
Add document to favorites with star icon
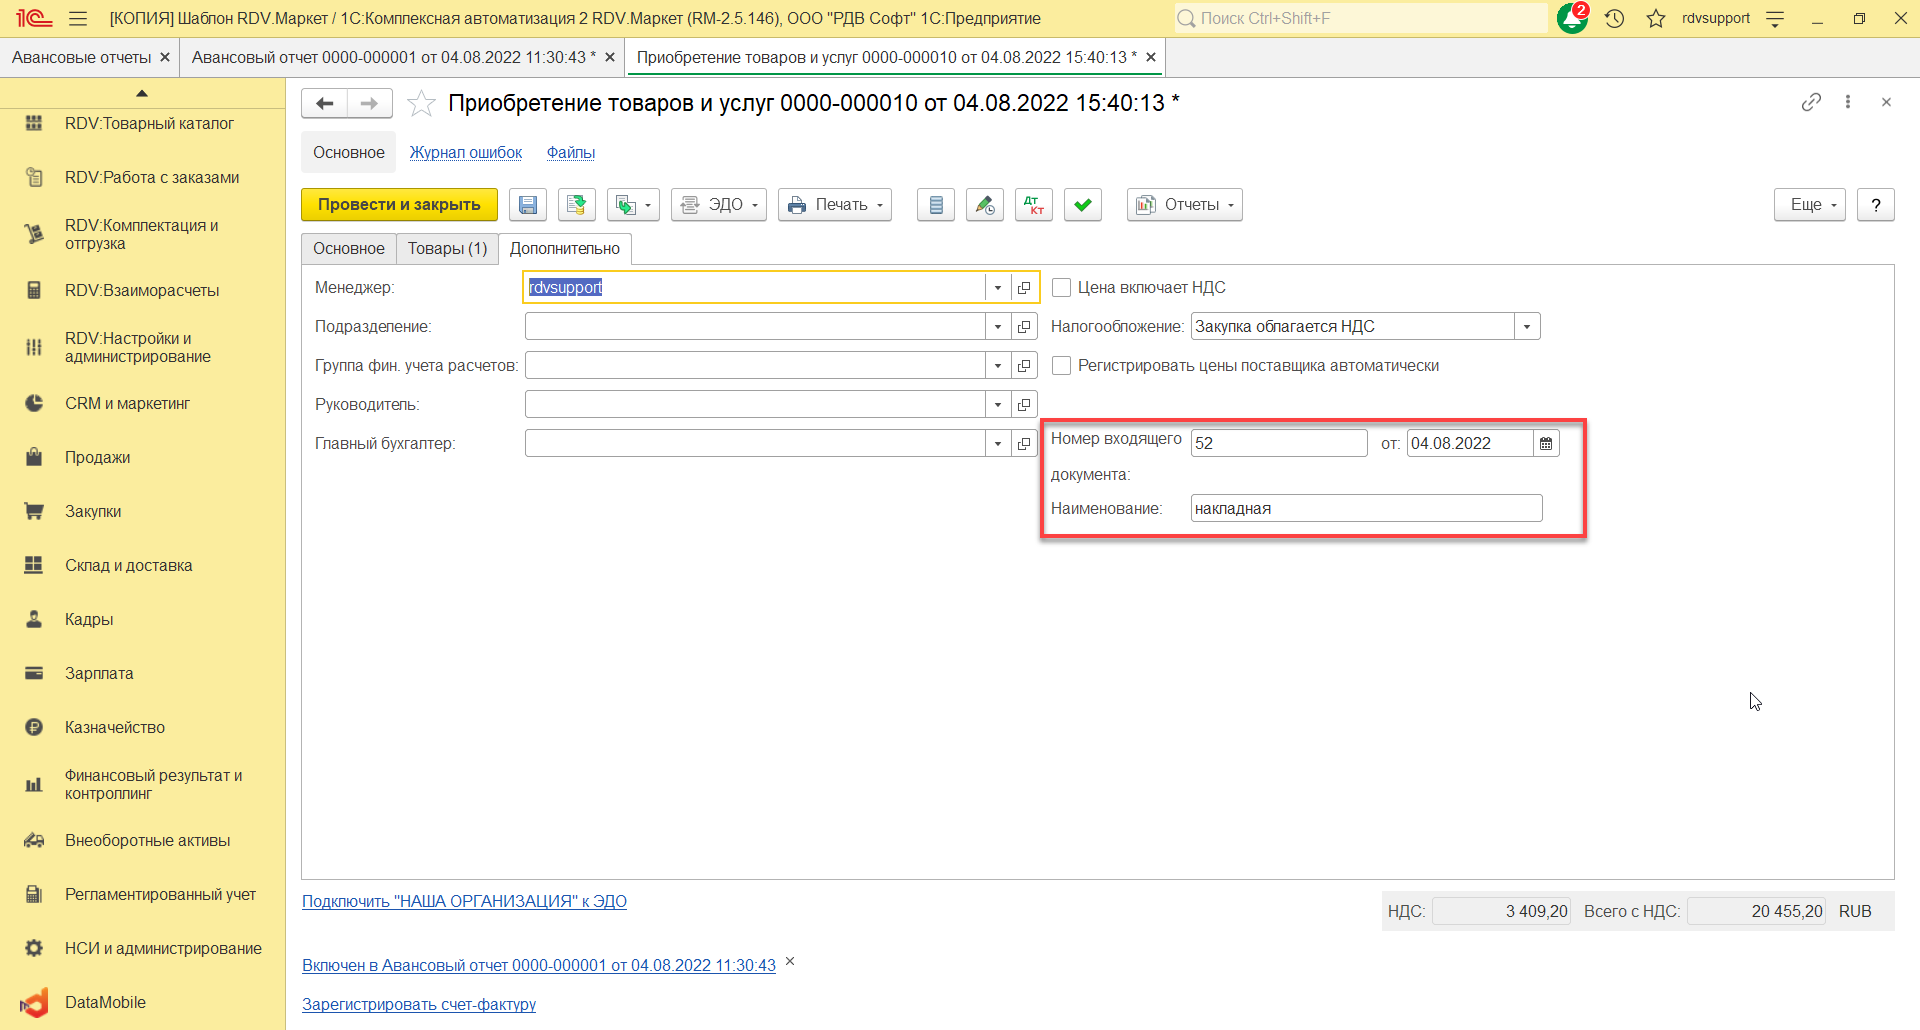coord(422,103)
